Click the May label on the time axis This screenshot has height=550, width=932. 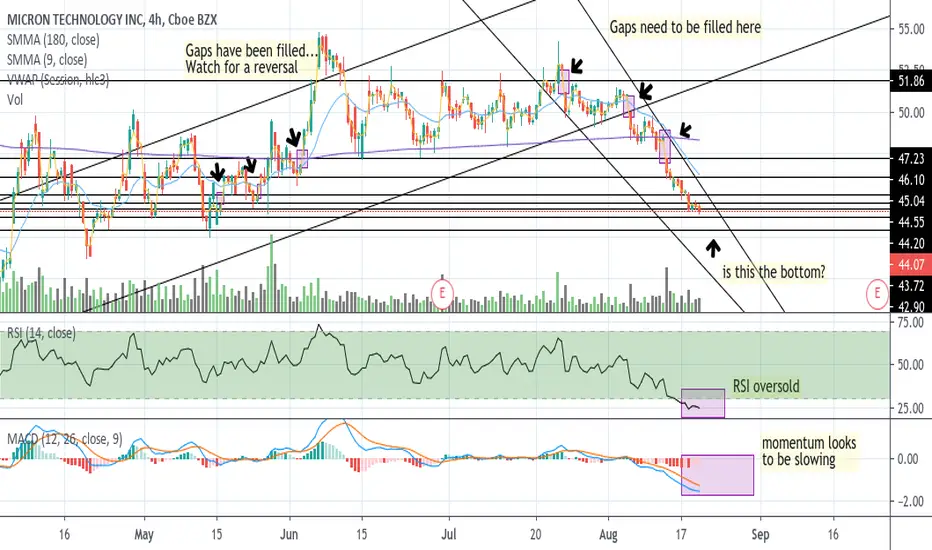pyautogui.click(x=144, y=535)
